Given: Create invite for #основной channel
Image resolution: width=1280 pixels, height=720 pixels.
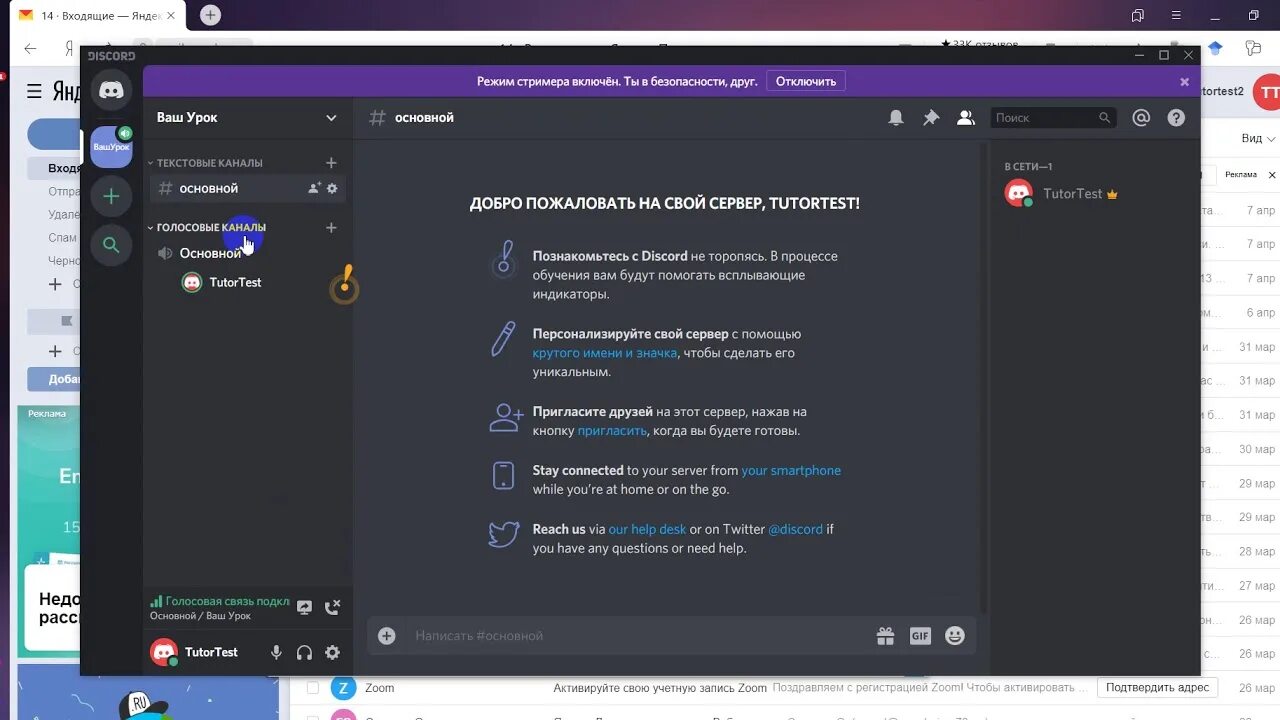Looking at the screenshot, I should pyautogui.click(x=314, y=188).
